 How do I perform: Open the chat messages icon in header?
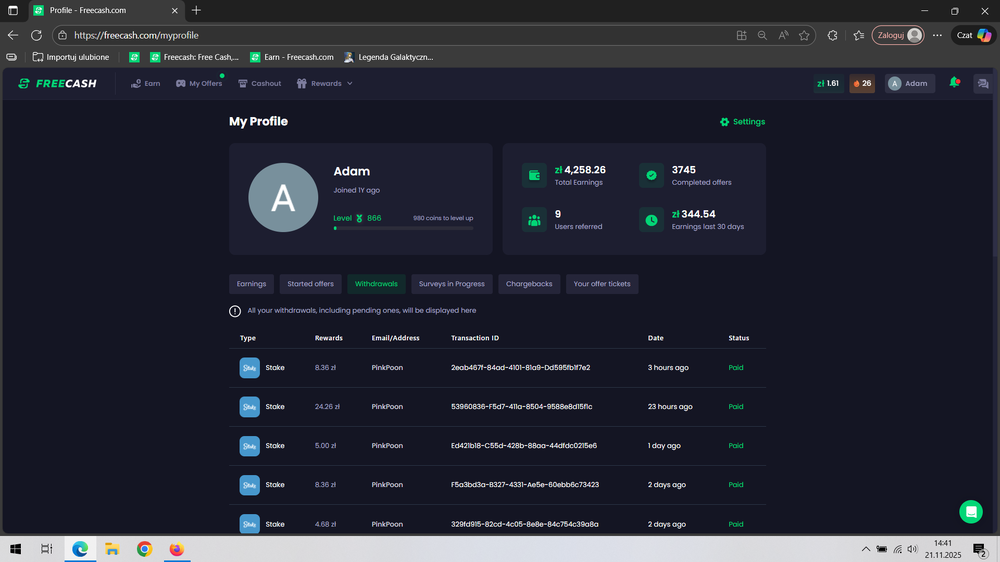[983, 84]
